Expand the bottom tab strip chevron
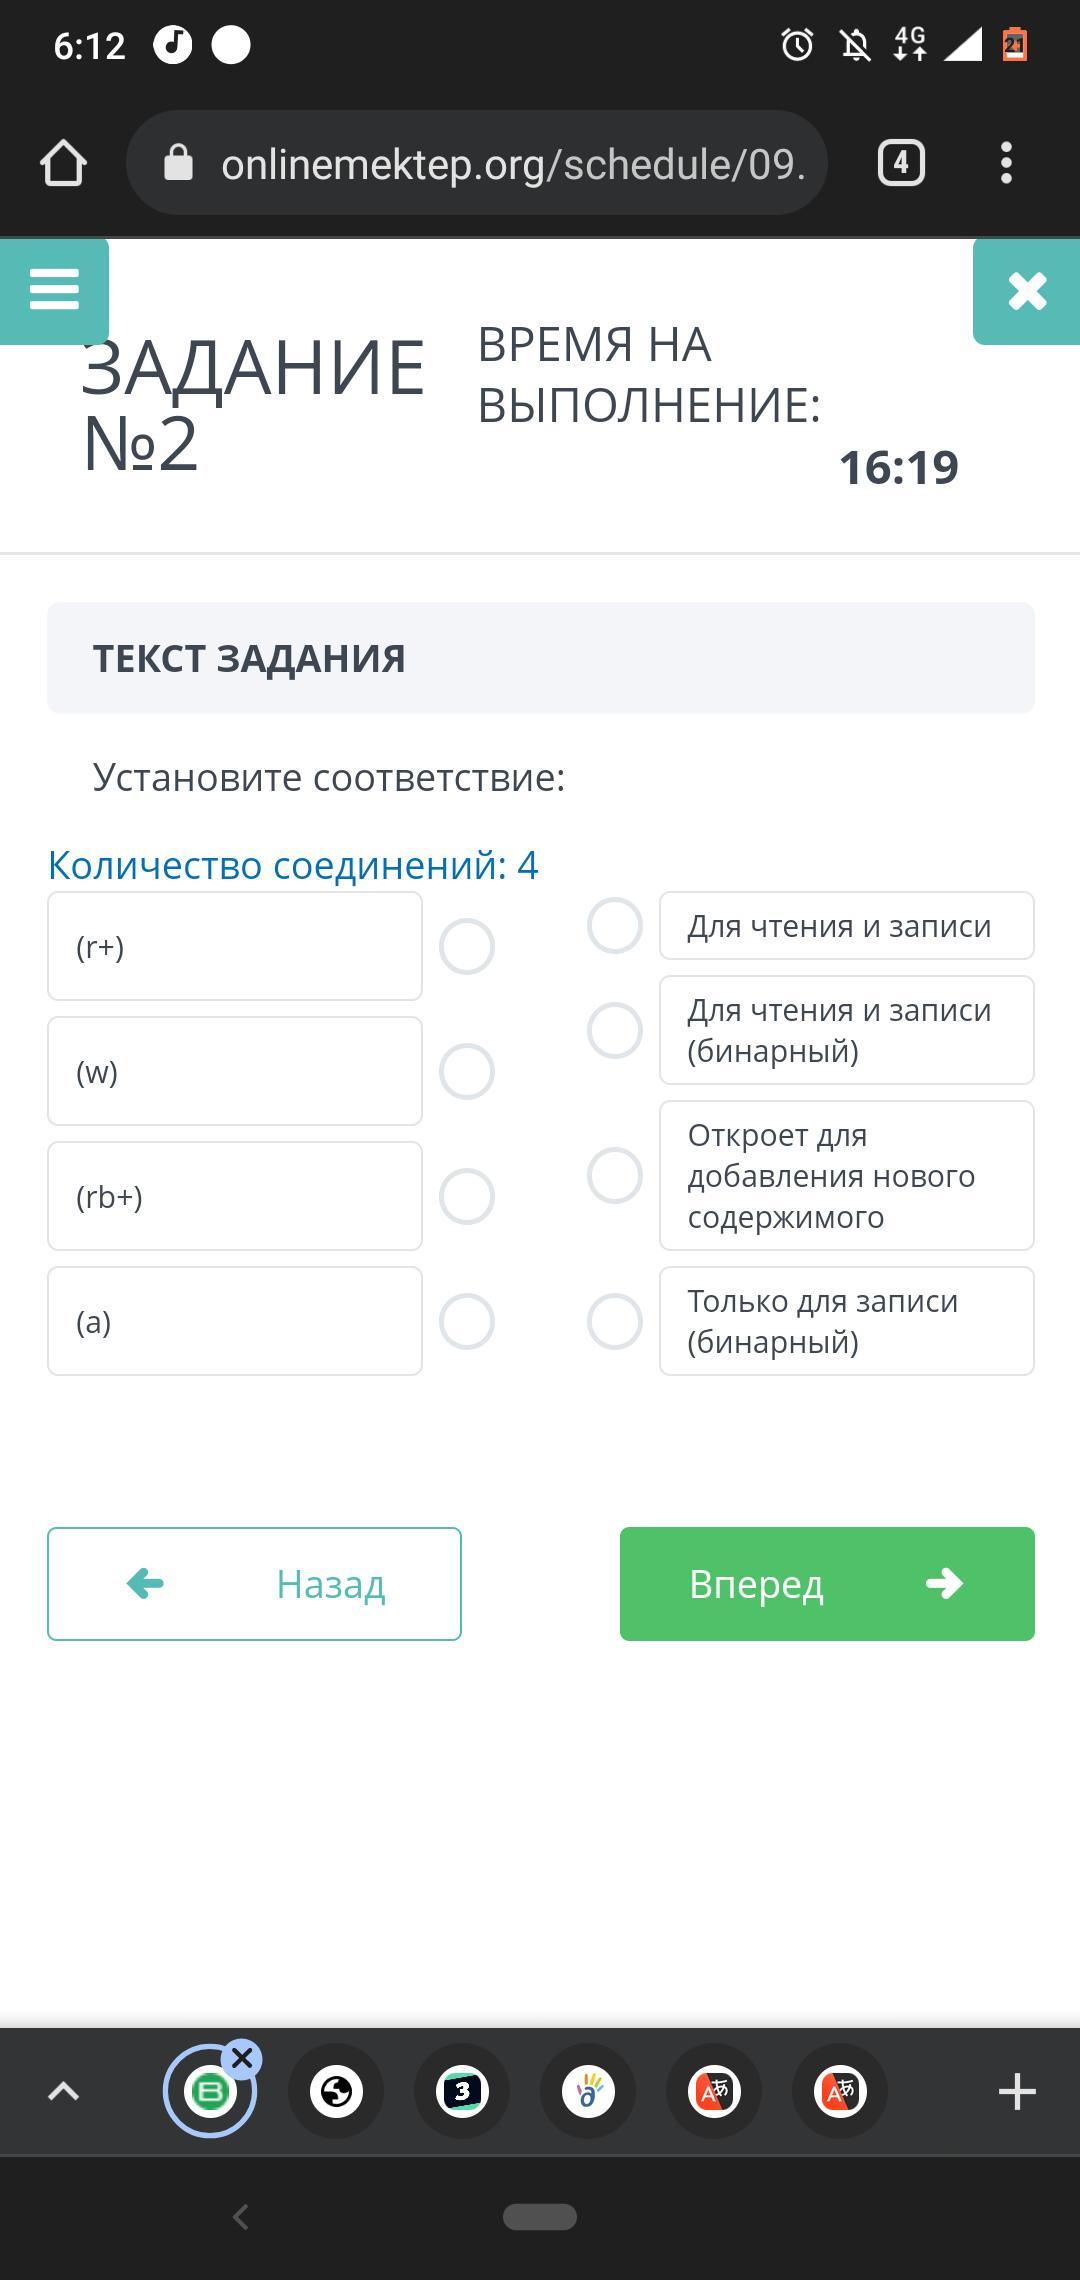1080x2280 pixels. (63, 2091)
